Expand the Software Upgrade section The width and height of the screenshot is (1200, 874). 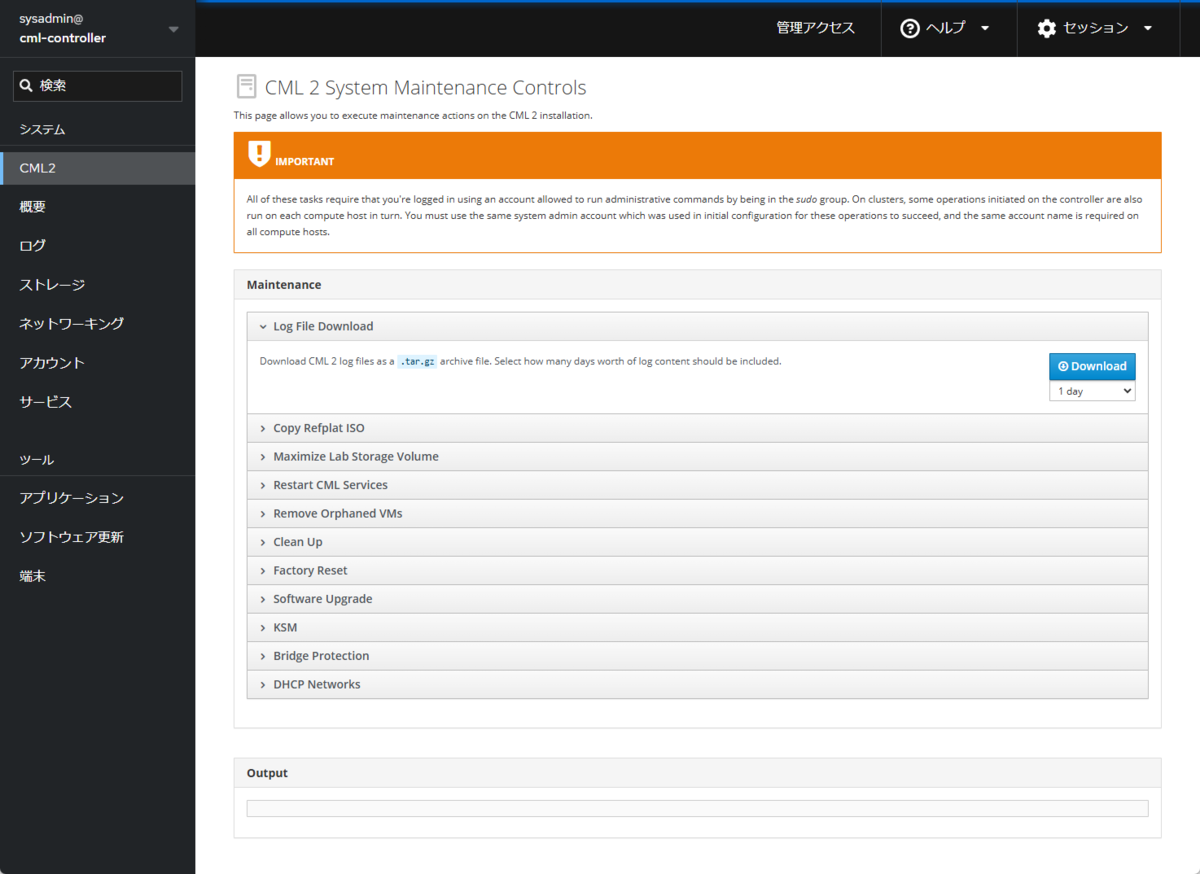click(x=697, y=599)
